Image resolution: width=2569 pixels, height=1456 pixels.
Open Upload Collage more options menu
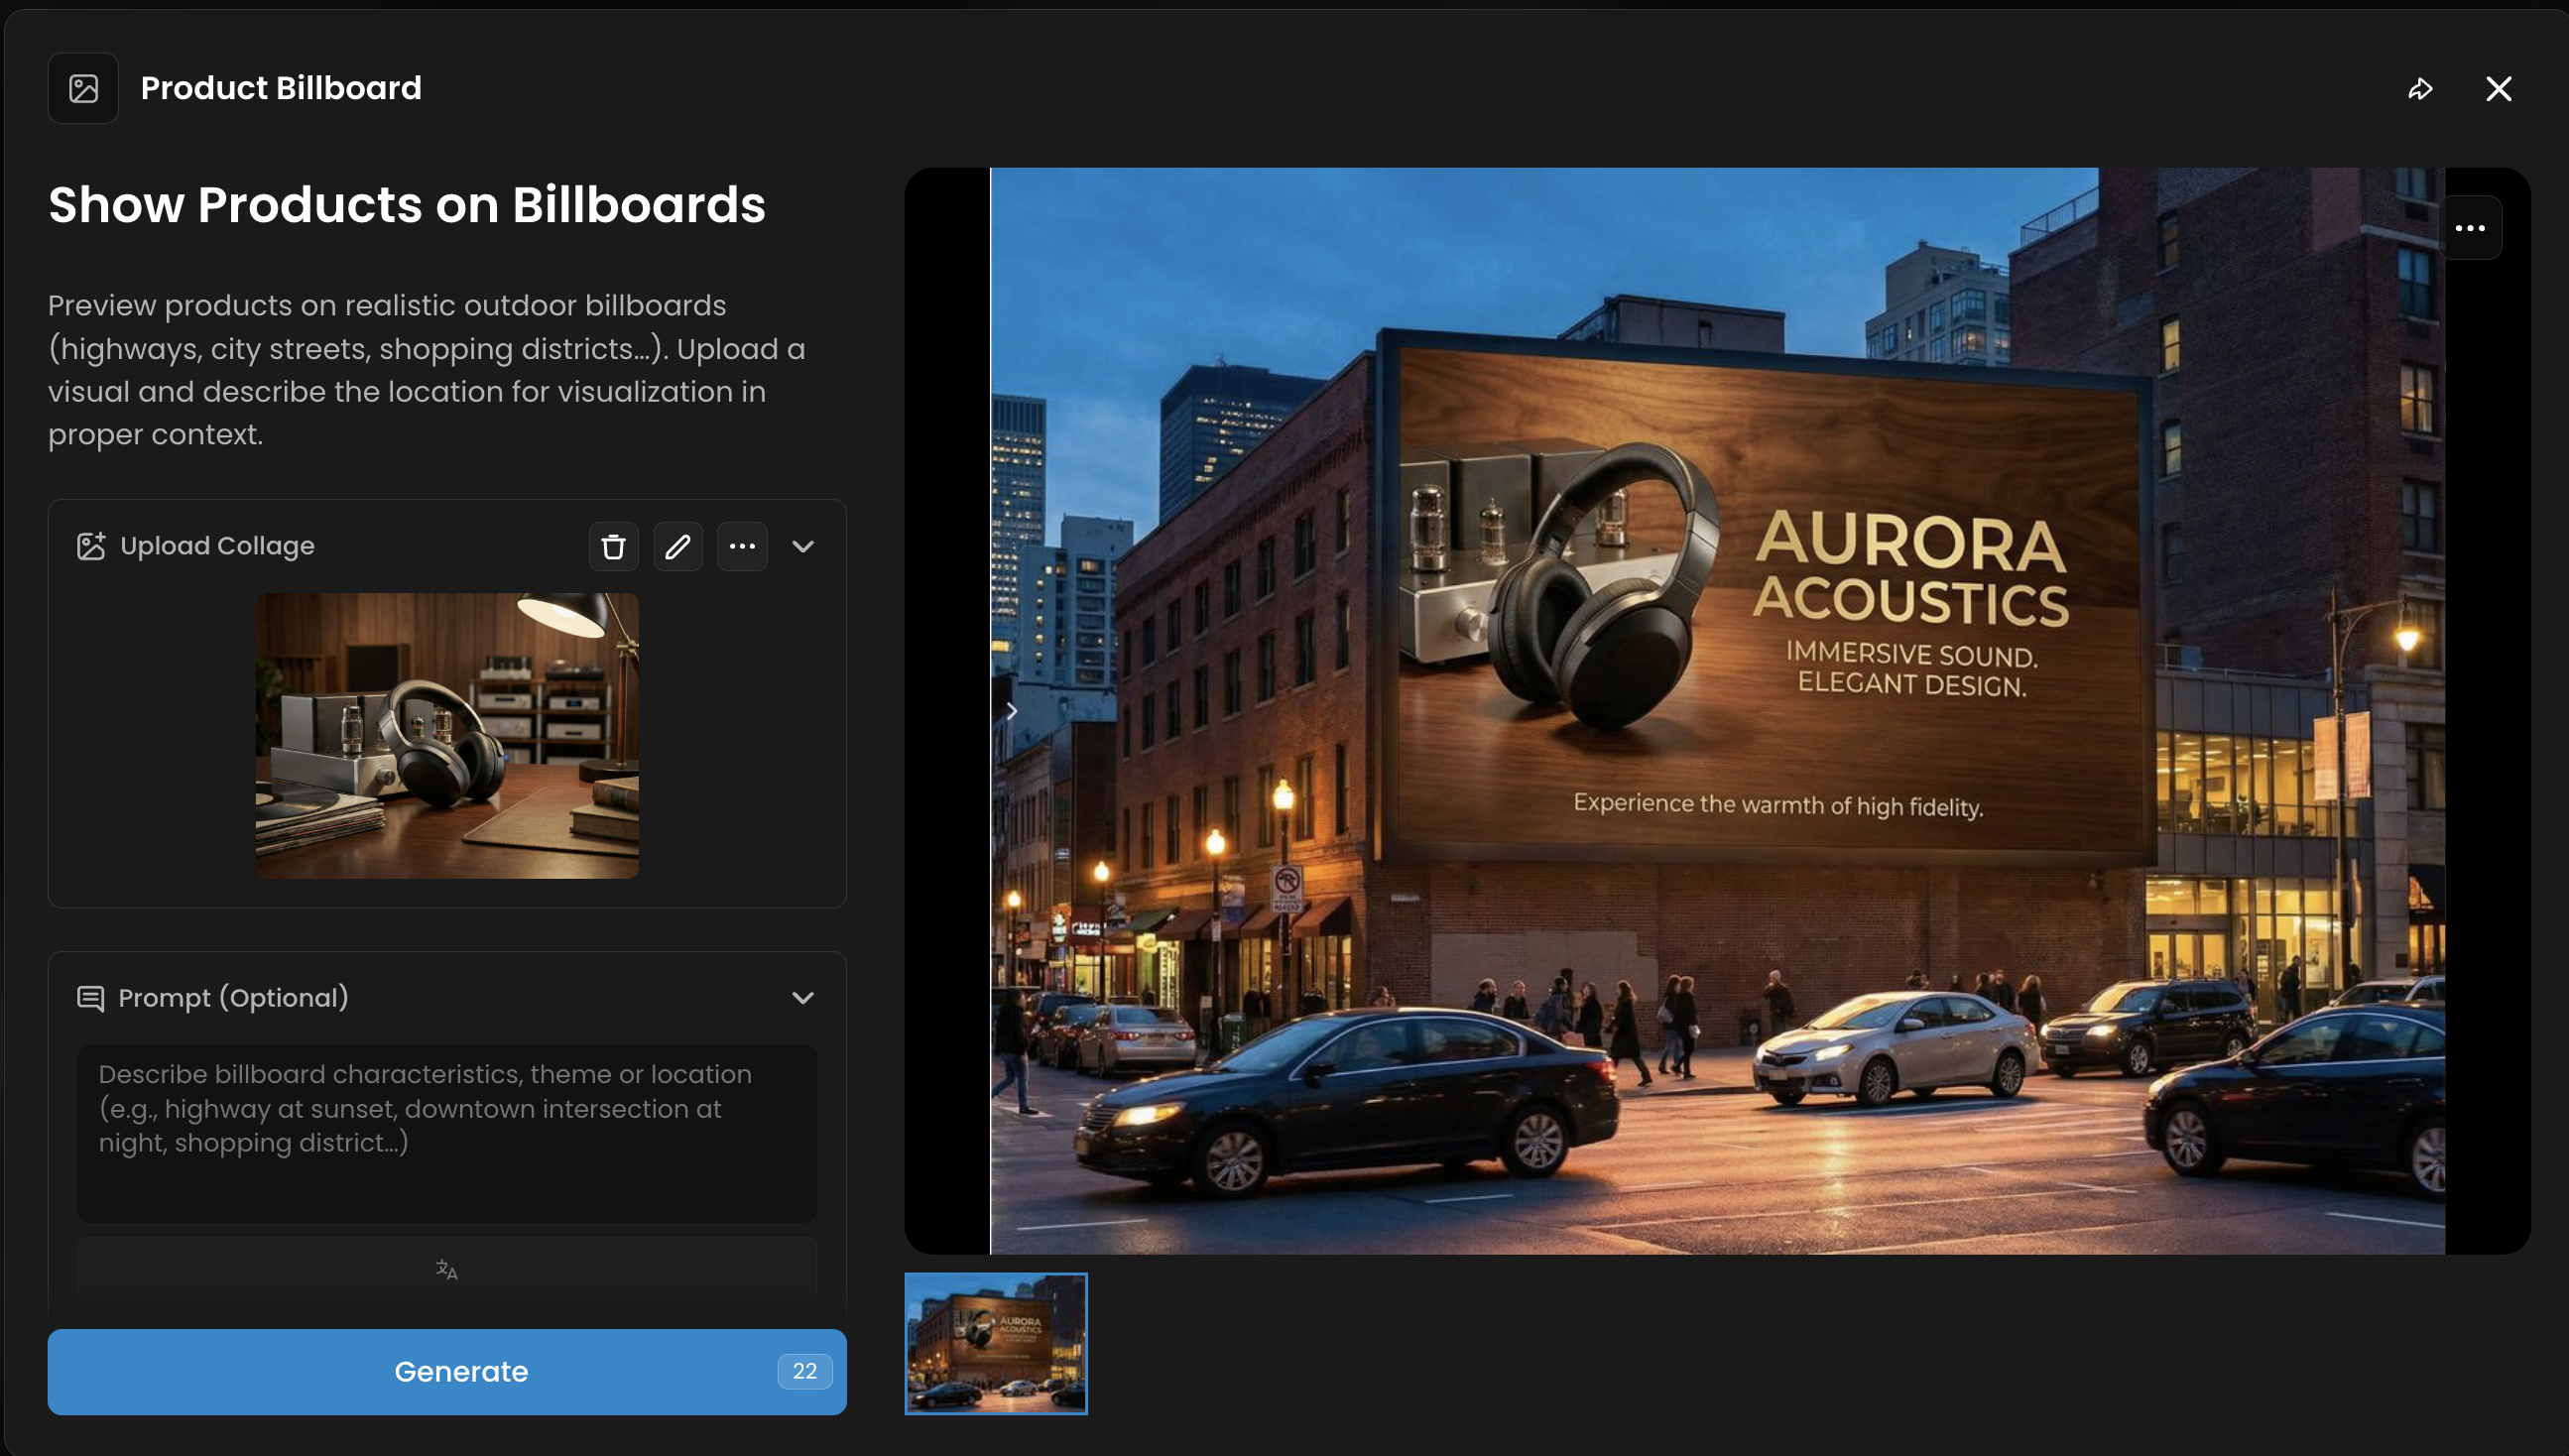click(742, 546)
